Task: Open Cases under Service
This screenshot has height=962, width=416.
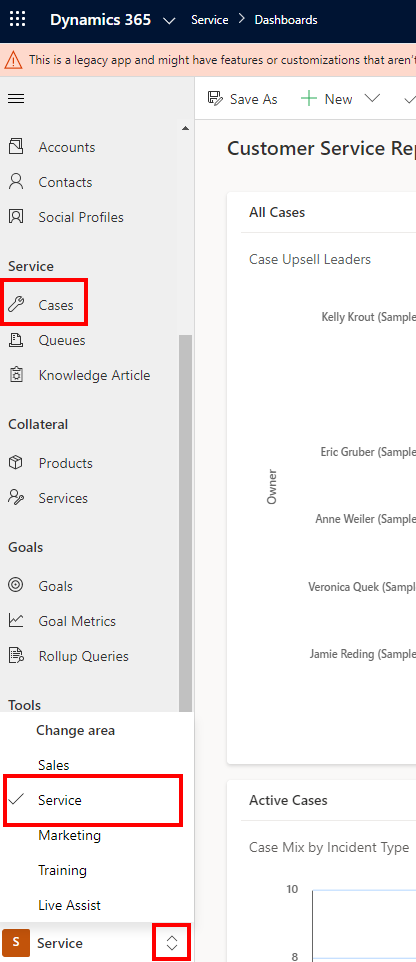Action: point(56,305)
